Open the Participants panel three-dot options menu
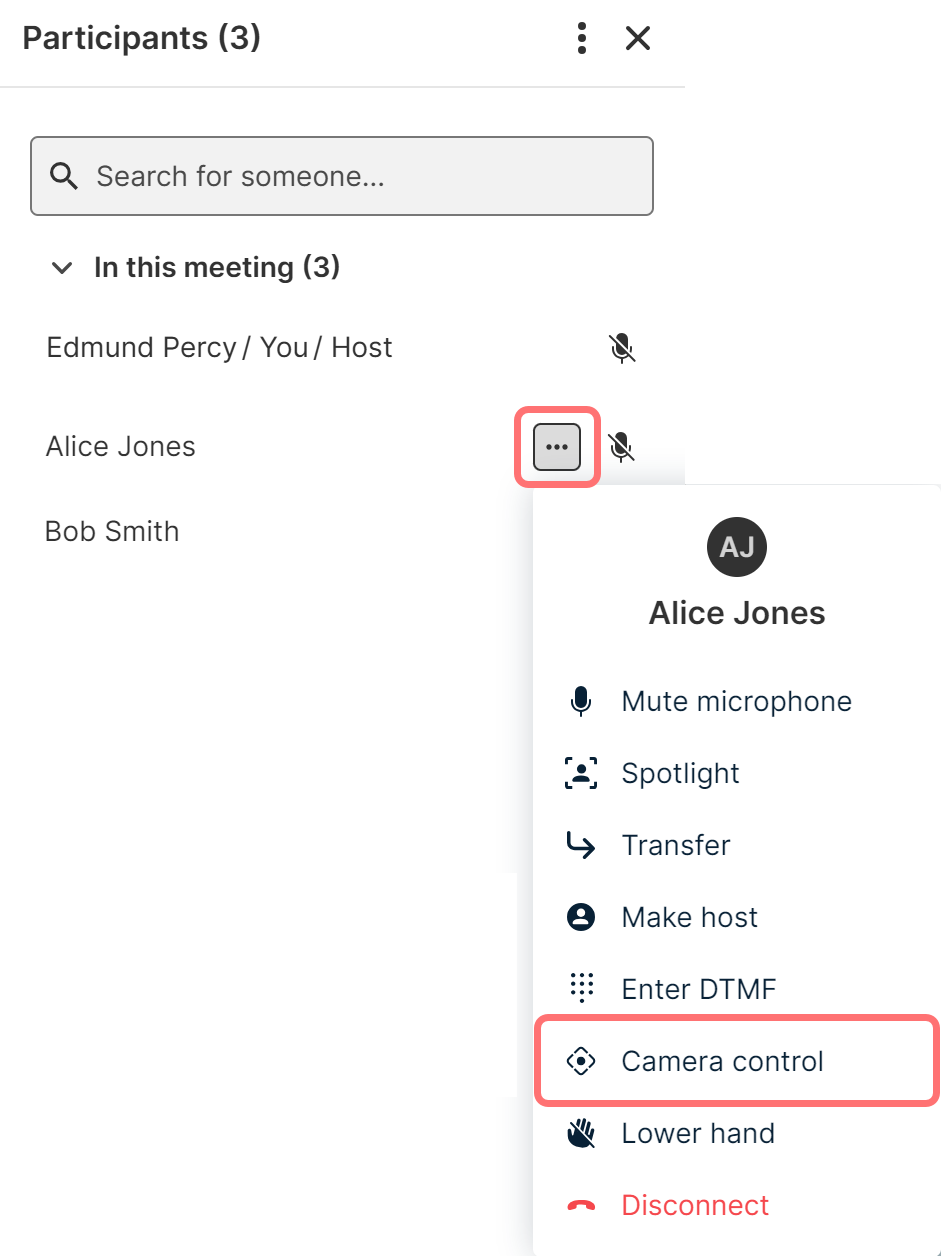941x1256 pixels. point(582,39)
